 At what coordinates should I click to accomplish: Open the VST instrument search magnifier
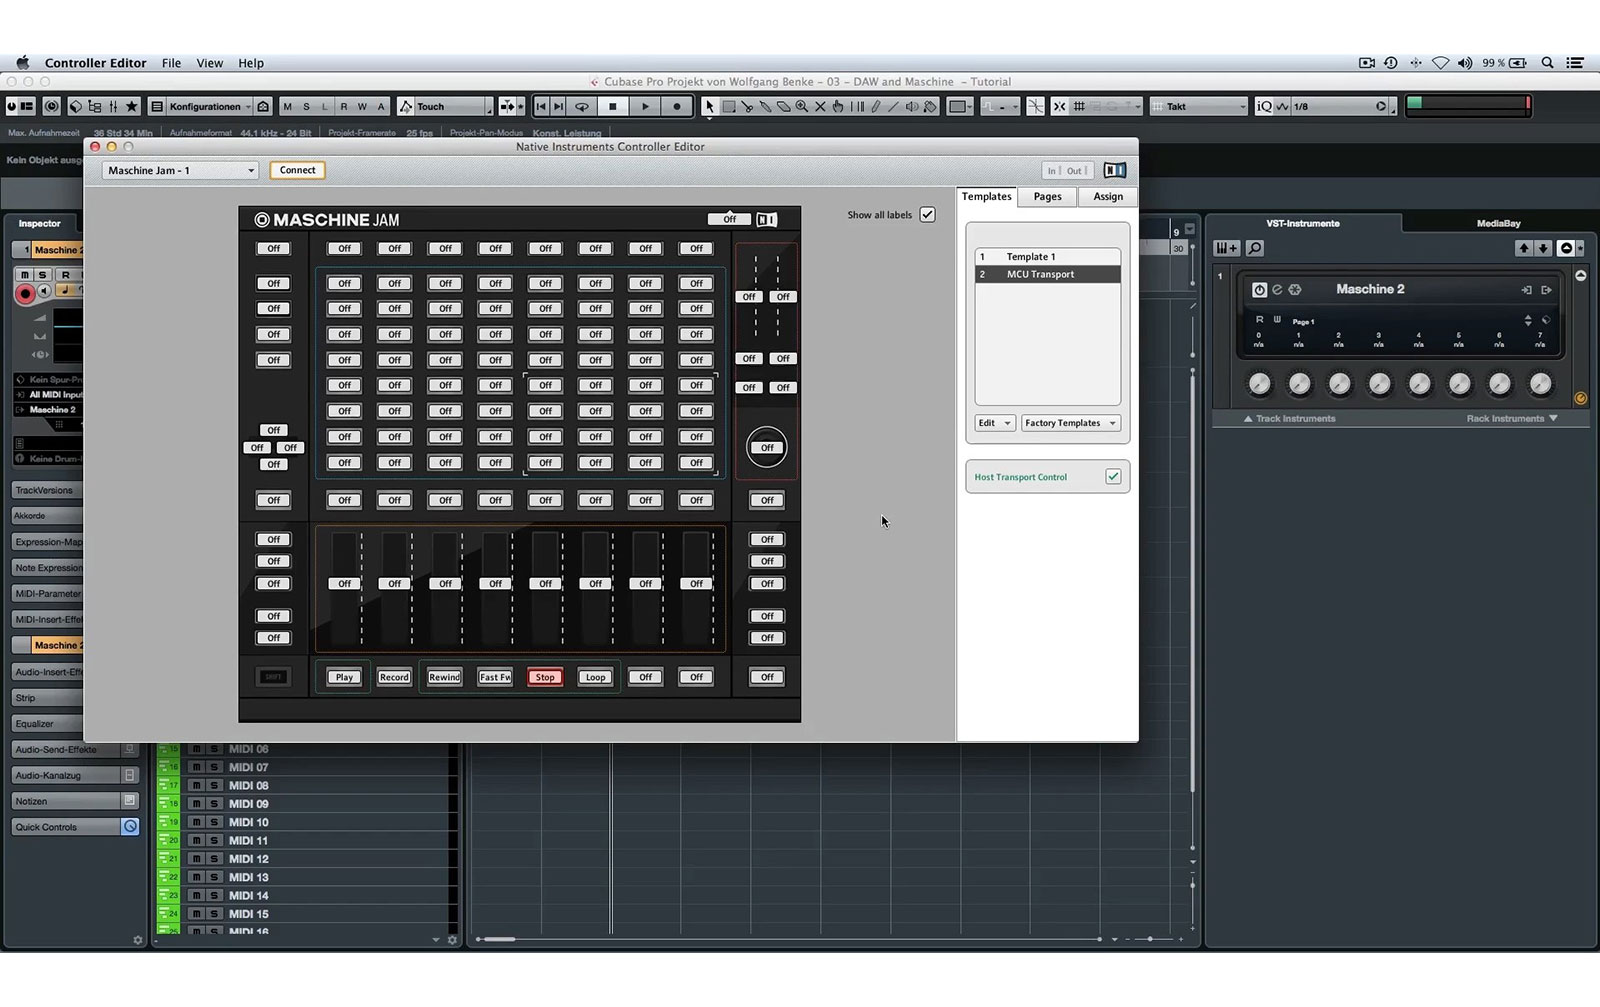pyautogui.click(x=1255, y=248)
